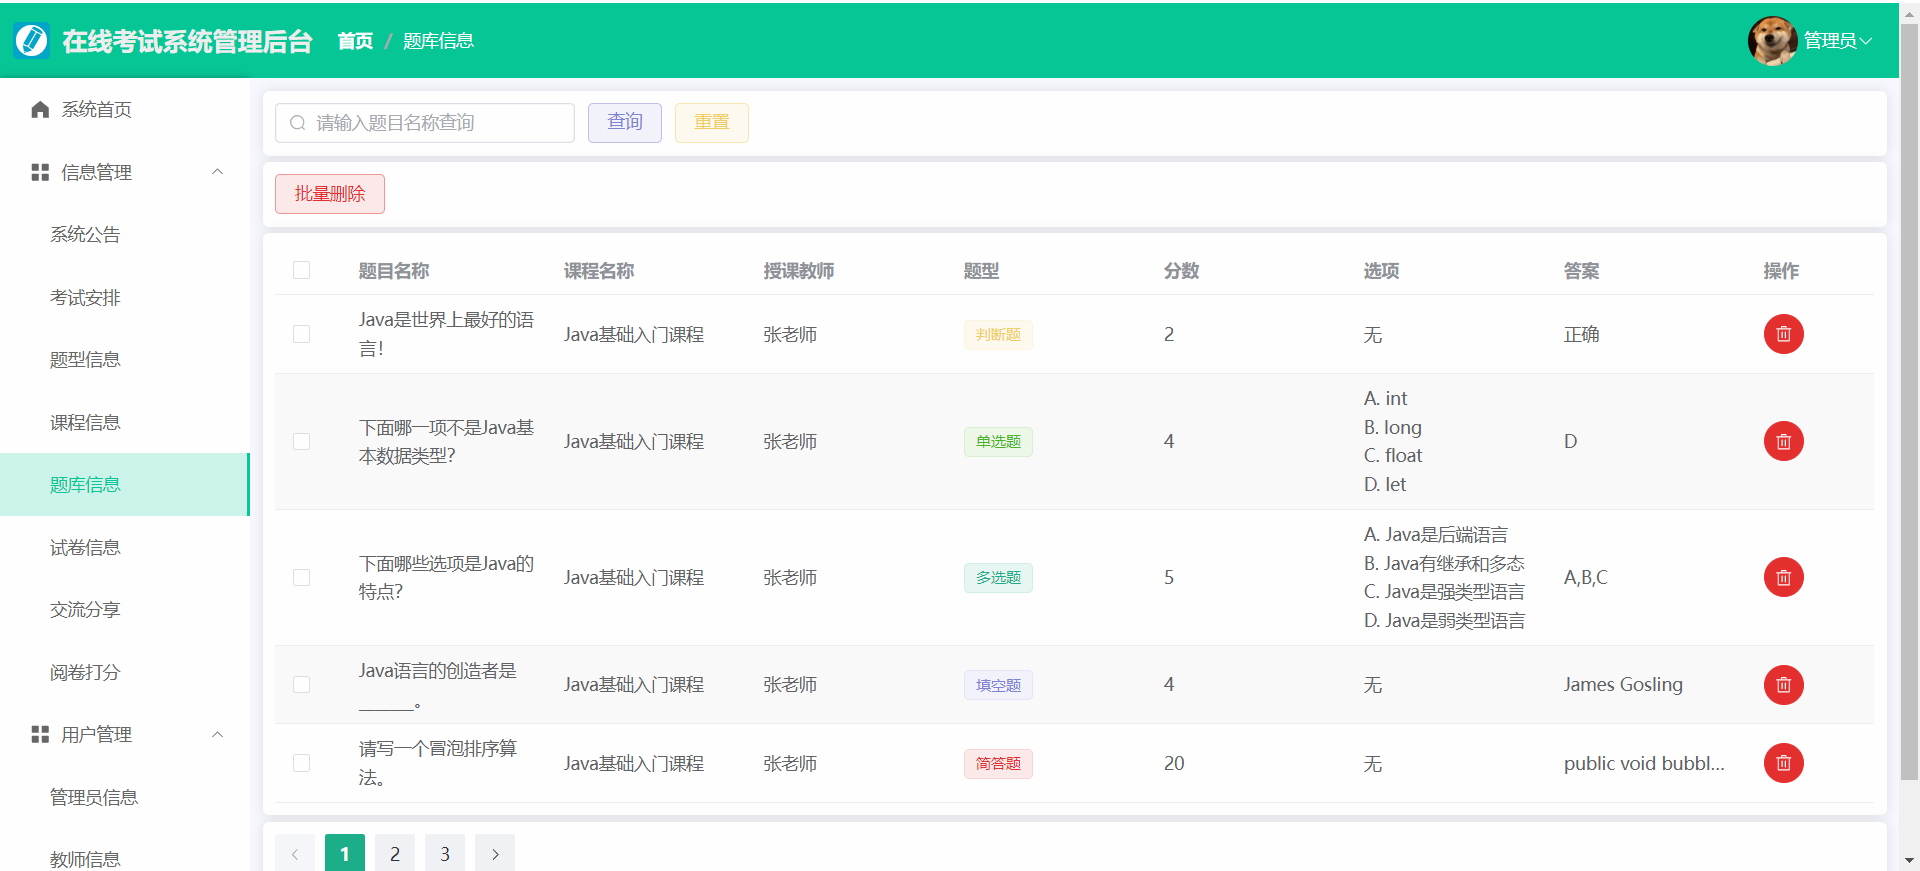Open 系统公告 in the sidebar
Viewport: 1920px width, 871px height.
click(x=125, y=235)
